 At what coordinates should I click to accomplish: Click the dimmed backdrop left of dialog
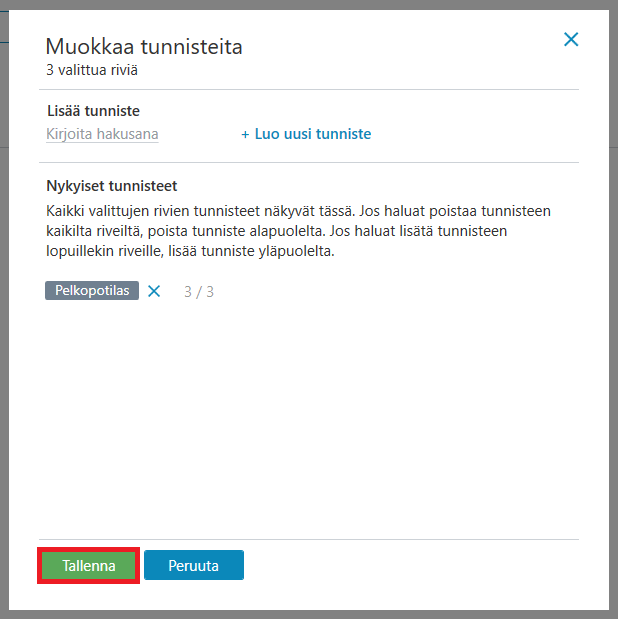4,316
